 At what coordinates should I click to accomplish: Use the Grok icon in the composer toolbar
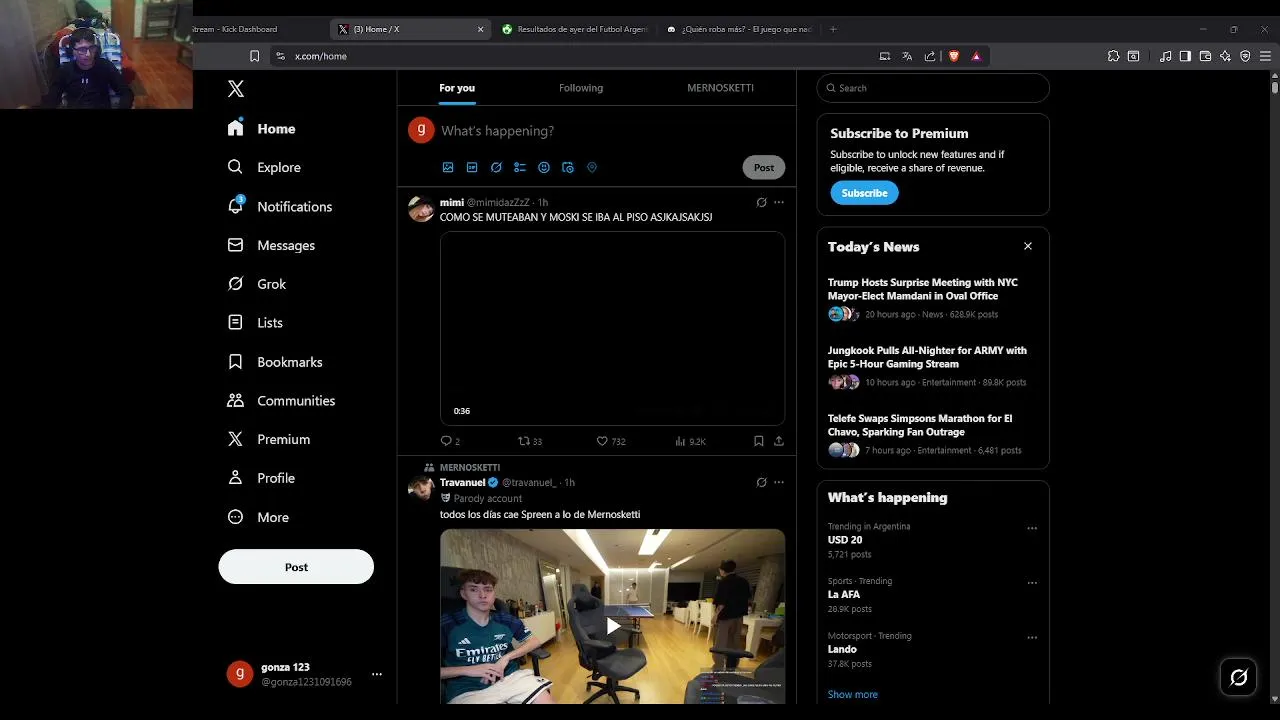click(x=496, y=167)
